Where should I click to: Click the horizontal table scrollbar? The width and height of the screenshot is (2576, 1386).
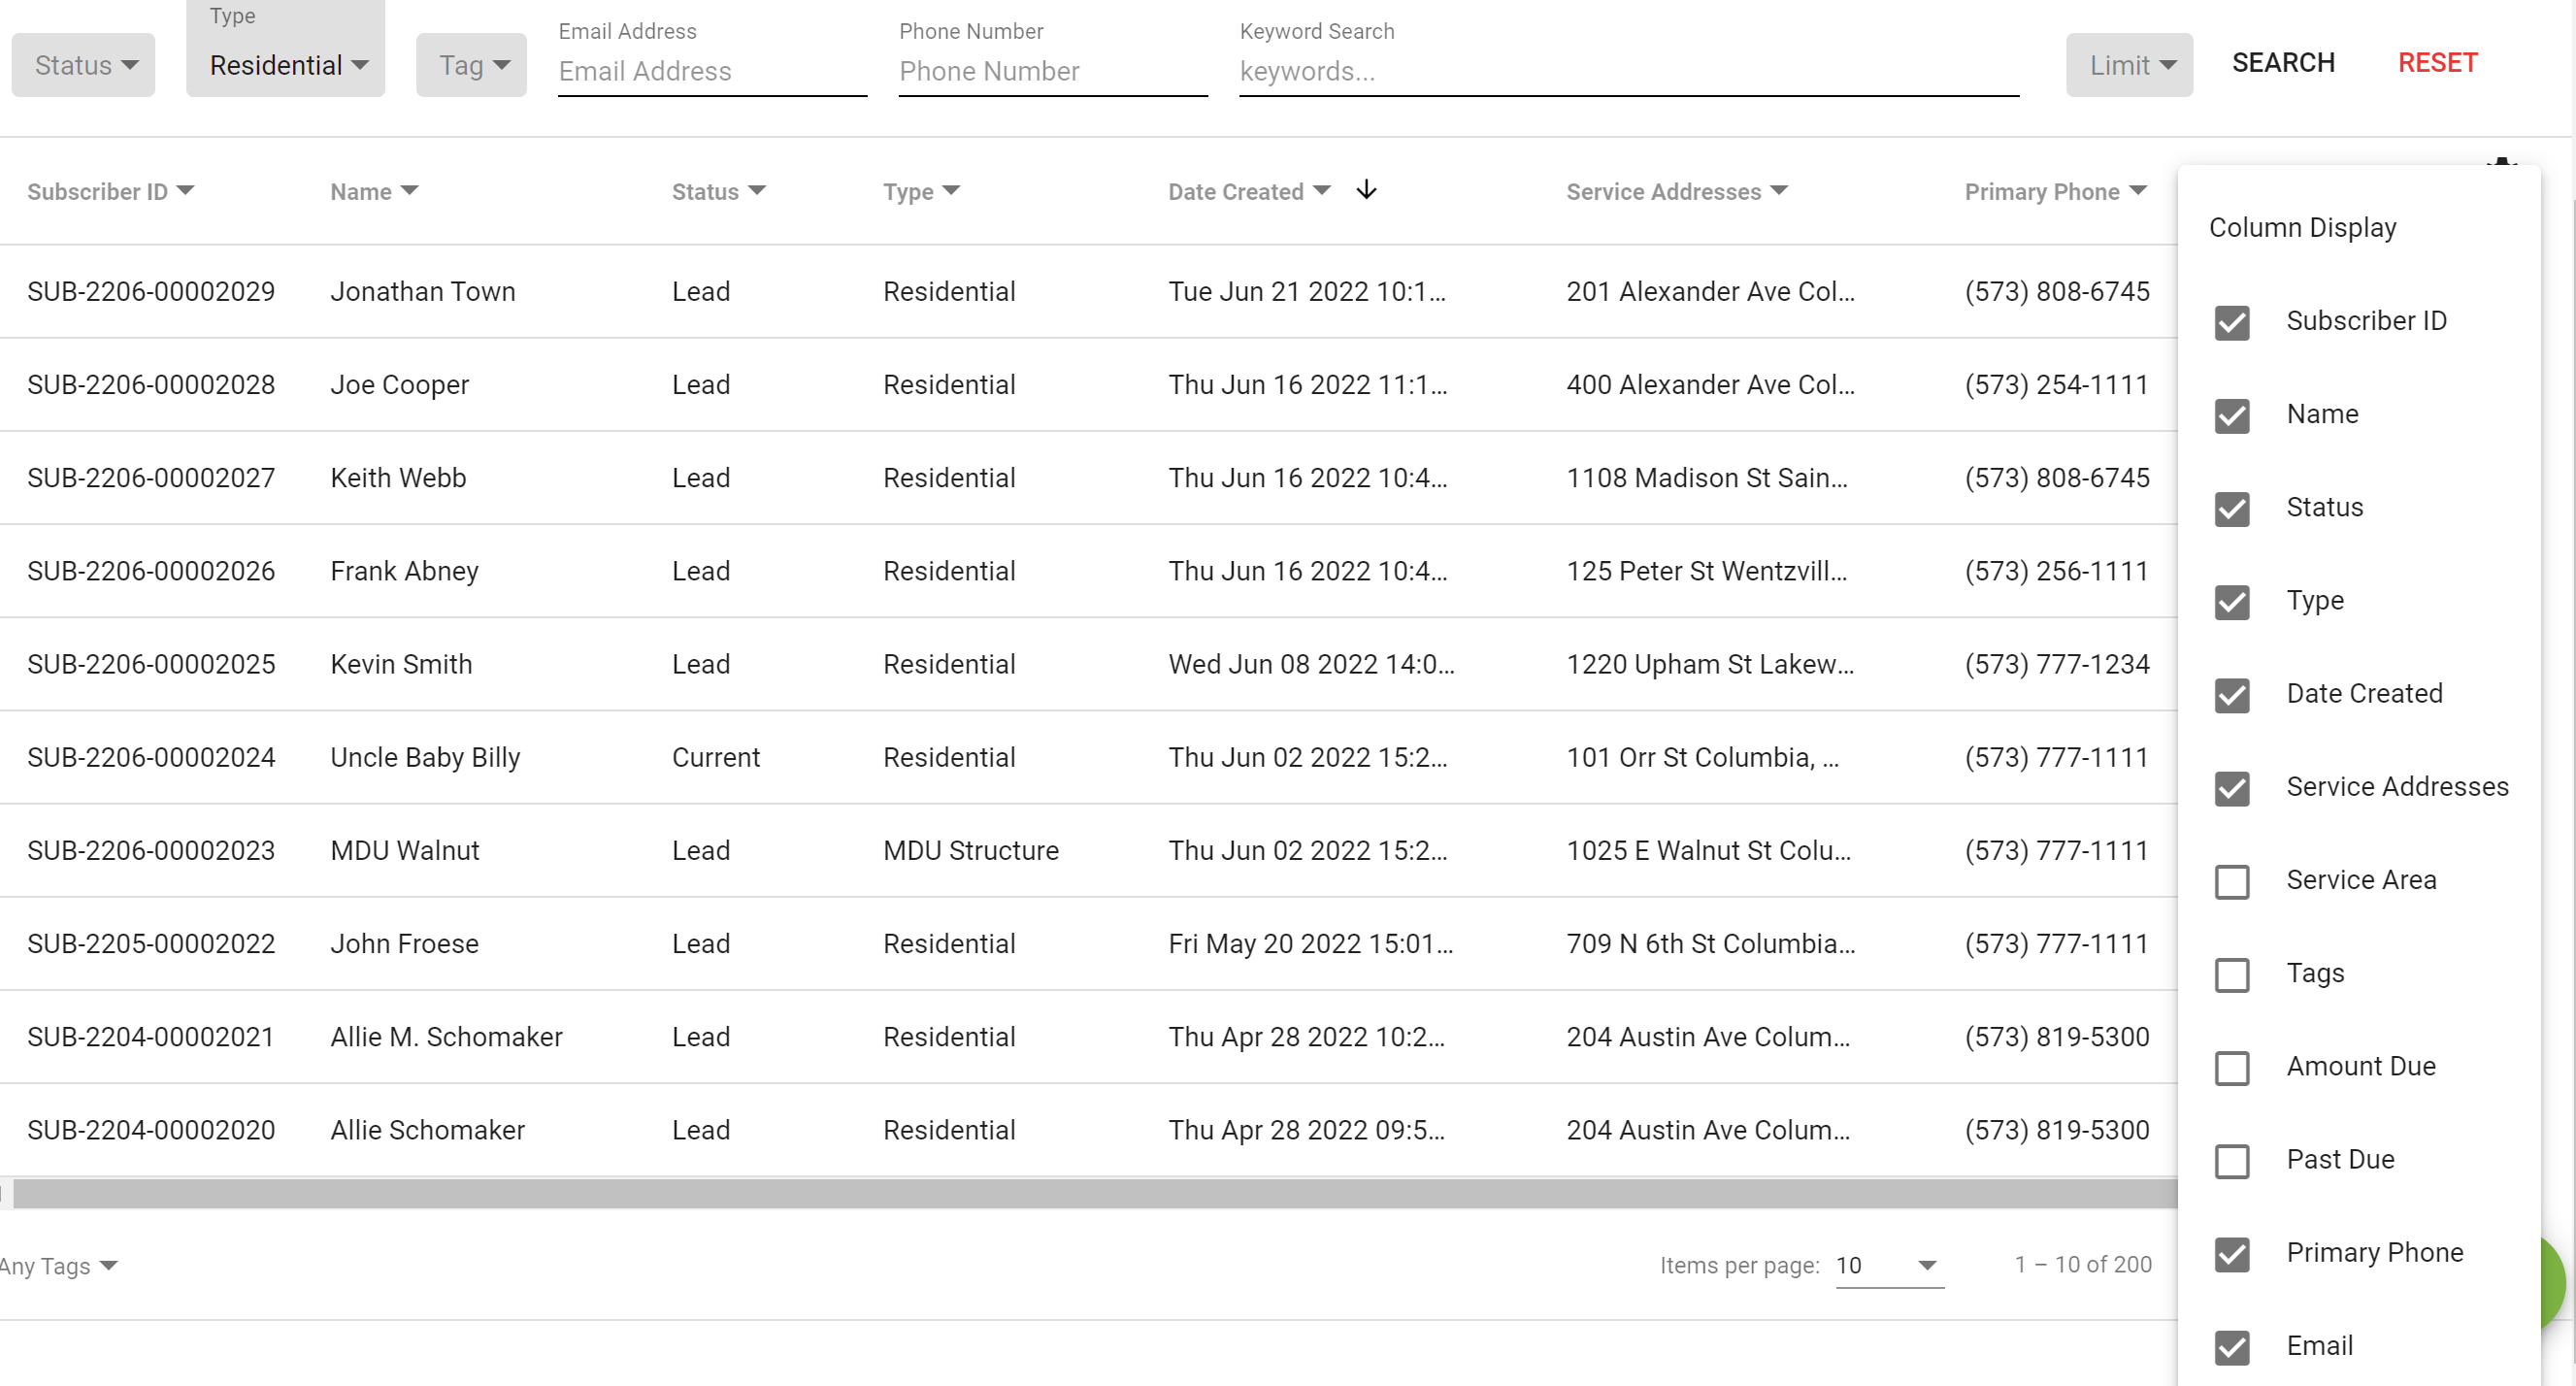tap(1095, 1193)
